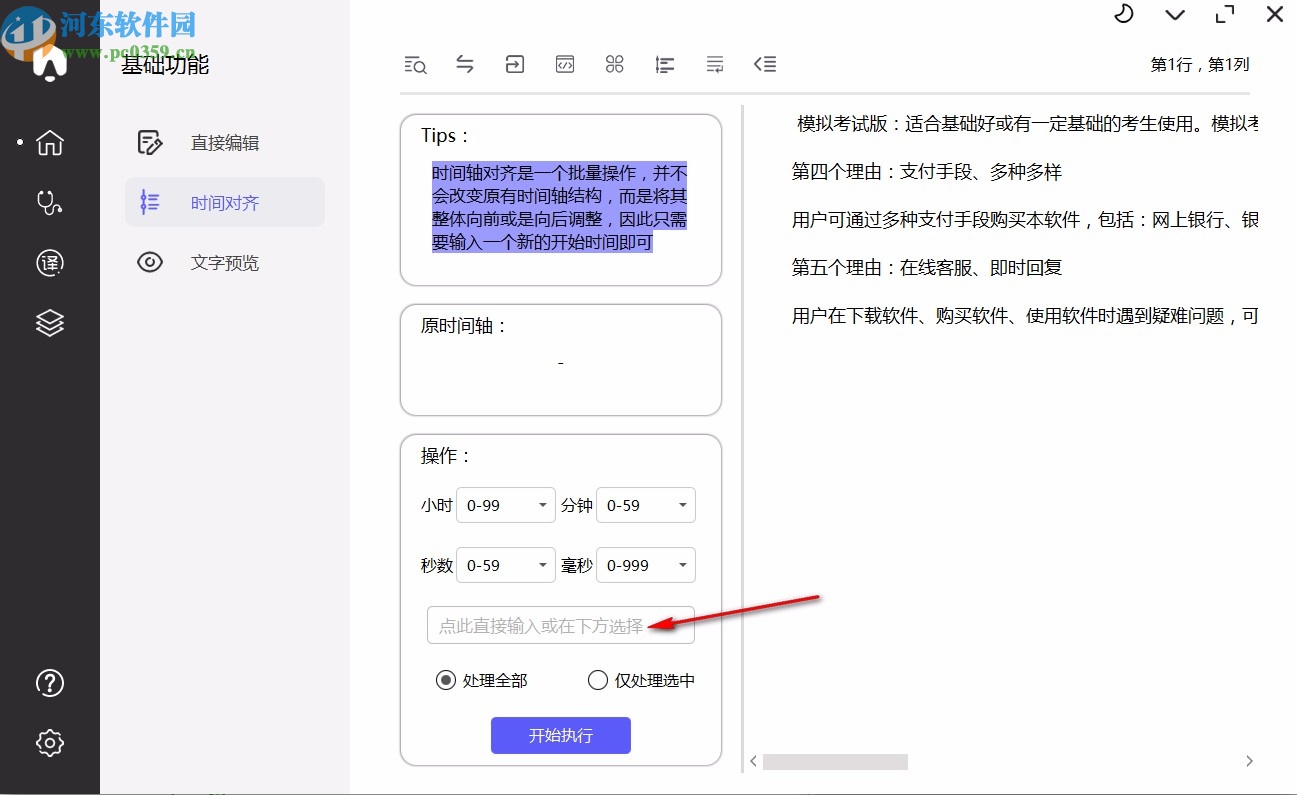1297x795 pixels.
Task: Click the history/undo icon at top right
Action: [1123, 15]
